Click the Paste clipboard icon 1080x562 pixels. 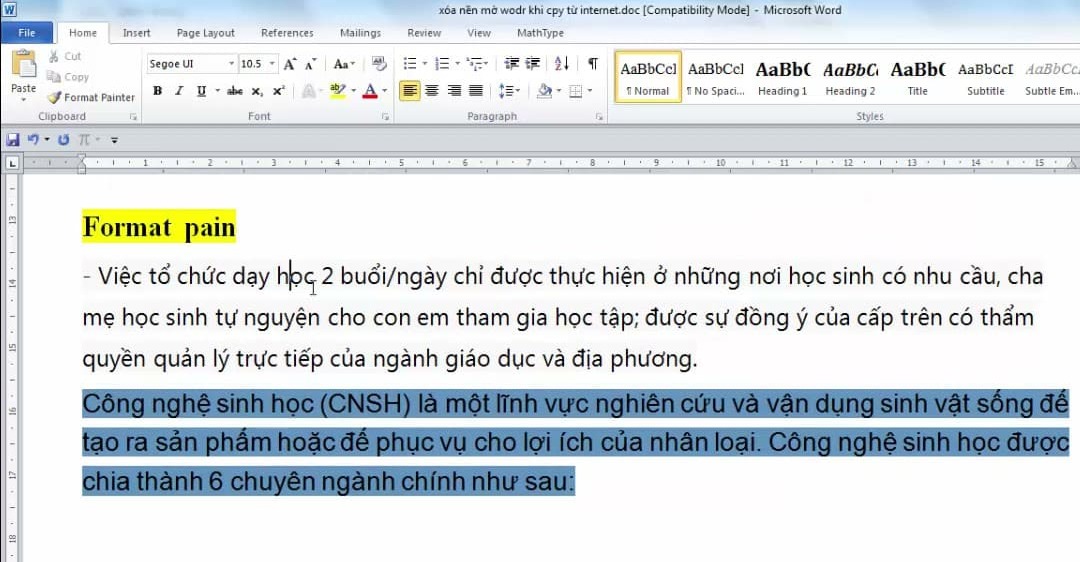tap(23, 65)
